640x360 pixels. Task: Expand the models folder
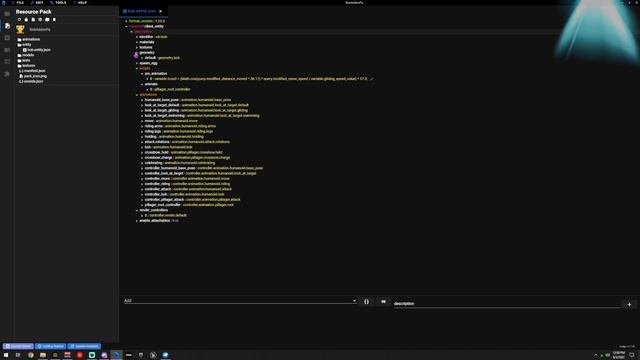(26, 55)
